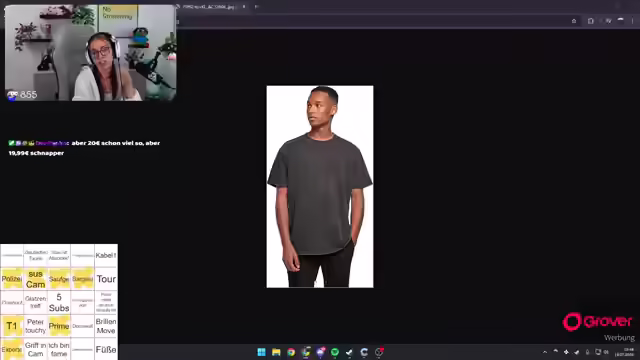
Task: Click the browser bookmark star icon
Action: point(574,21)
